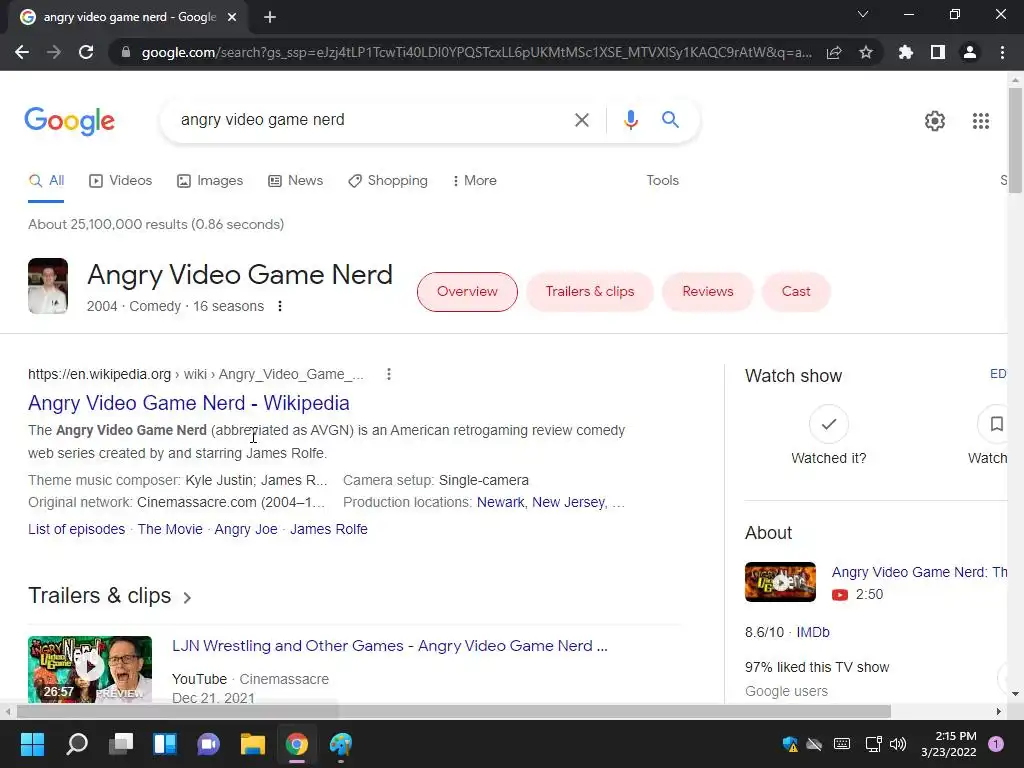Share this page from the address bar
Image resolution: width=1024 pixels, height=768 pixels.
(x=834, y=52)
